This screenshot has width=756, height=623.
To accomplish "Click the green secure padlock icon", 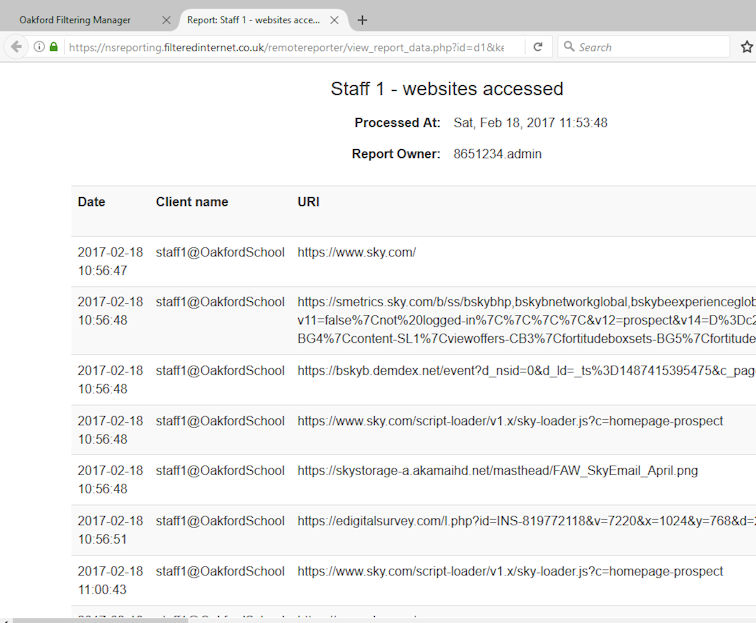I will [x=54, y=47].
